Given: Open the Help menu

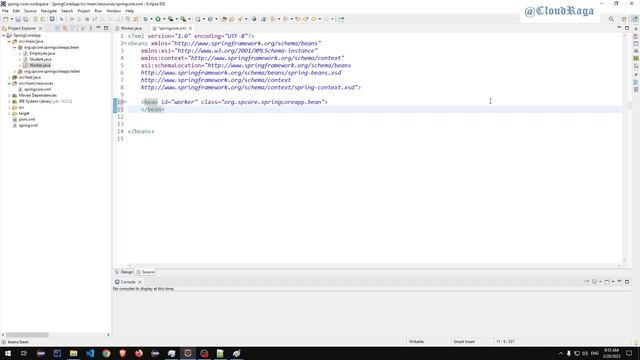Looking at the screenshot, I should tap(129, 11).
